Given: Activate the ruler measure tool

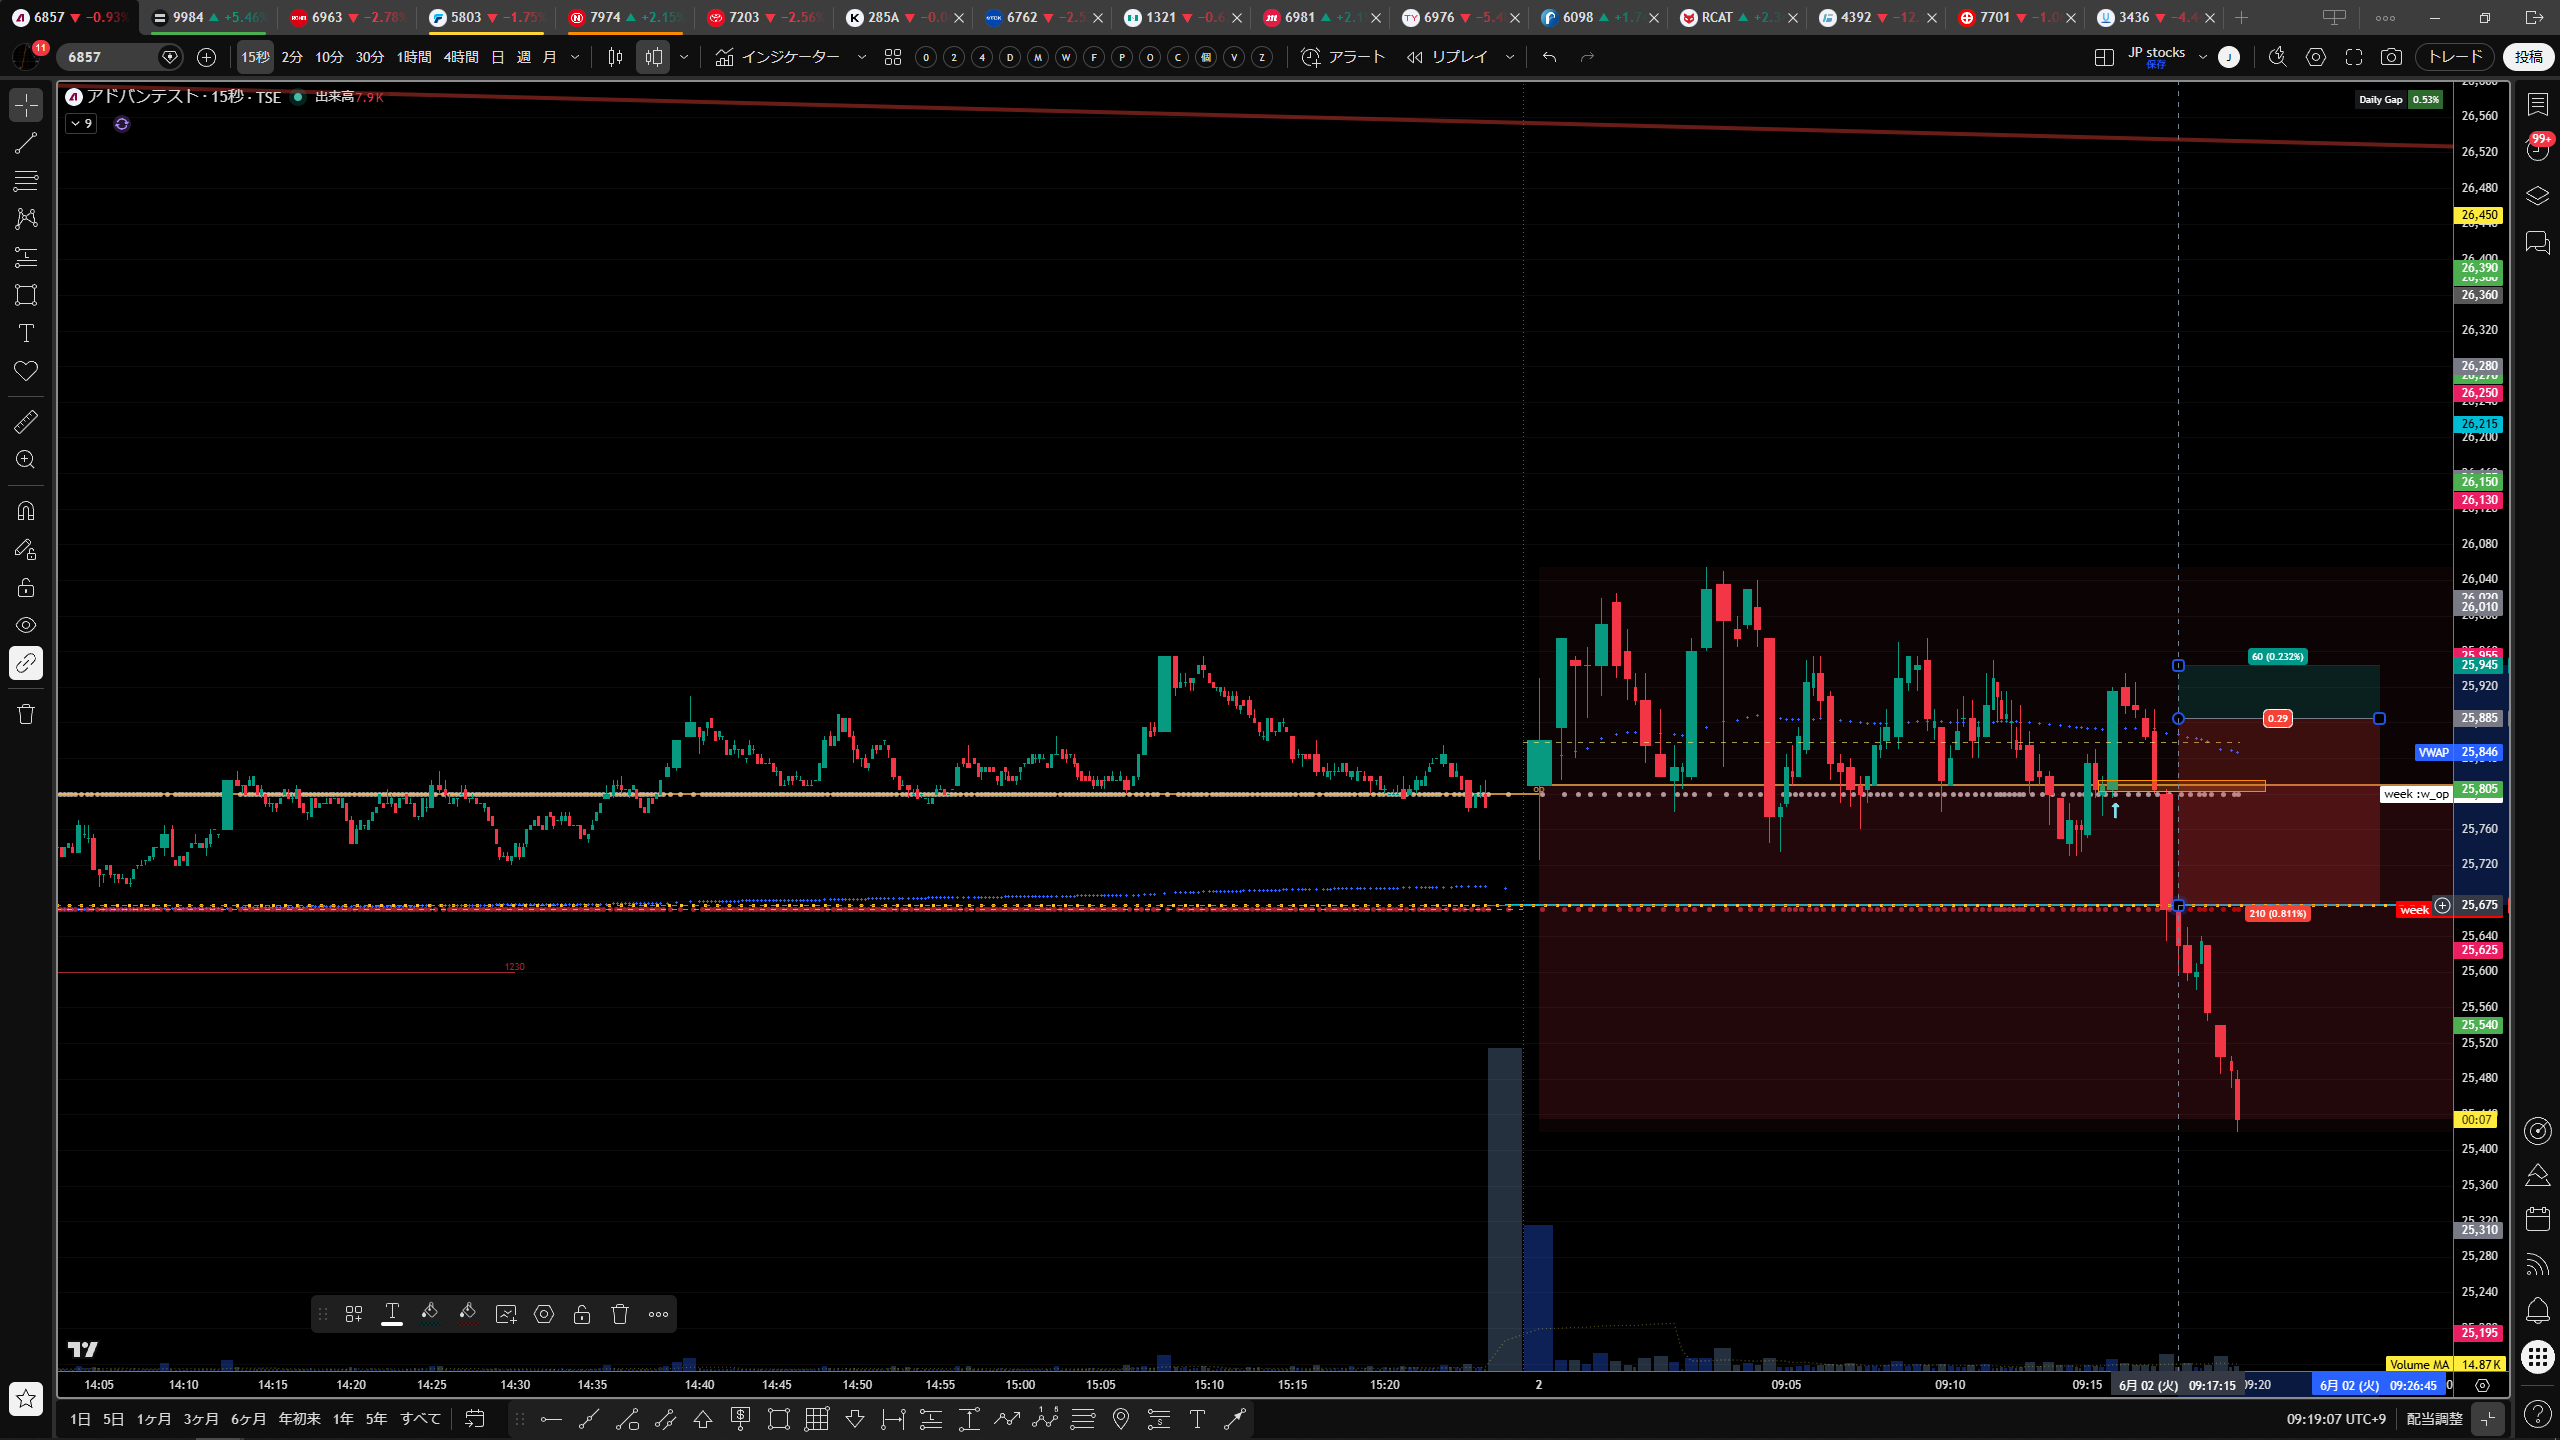Looking at the screenshot, I should click(x=26, y=422).
